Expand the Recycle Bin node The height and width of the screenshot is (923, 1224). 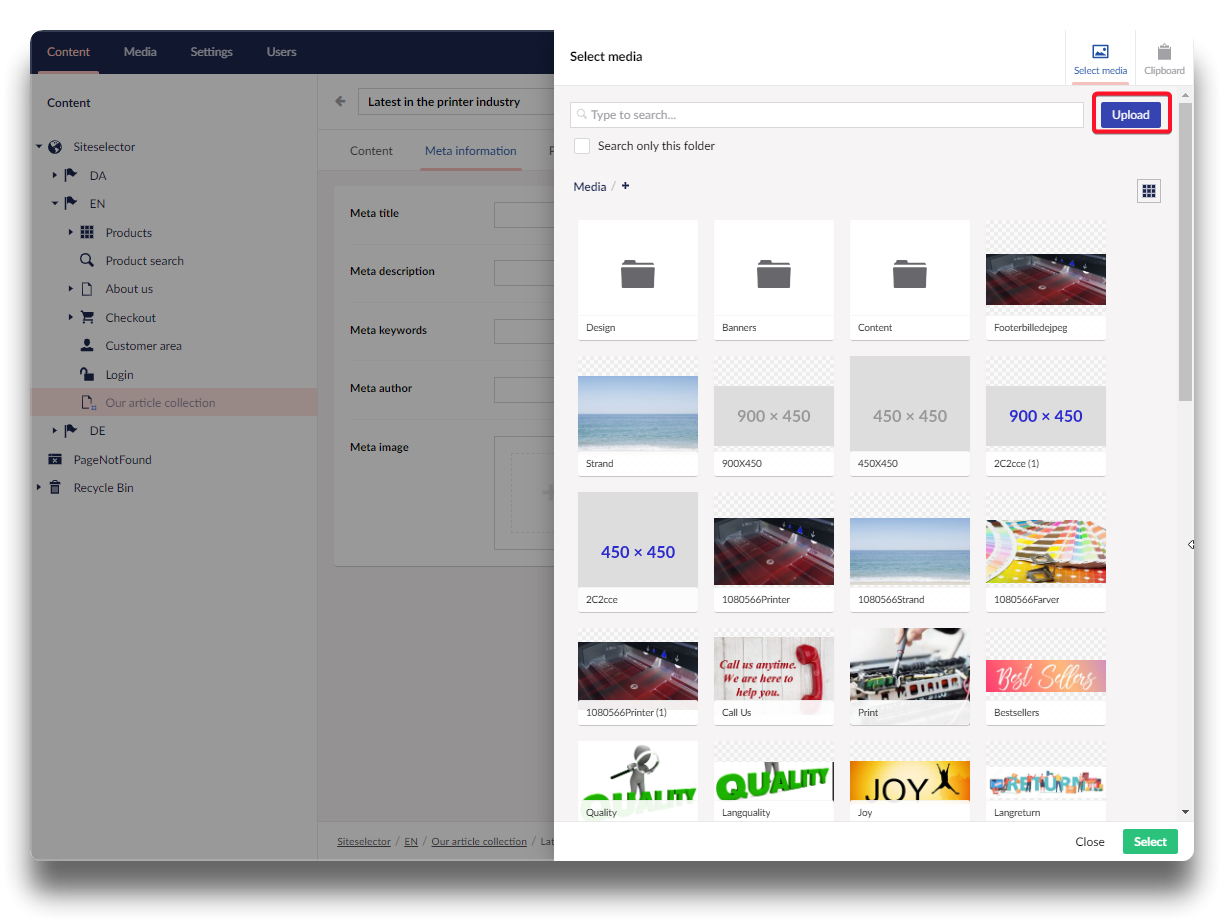coord(39,488)
